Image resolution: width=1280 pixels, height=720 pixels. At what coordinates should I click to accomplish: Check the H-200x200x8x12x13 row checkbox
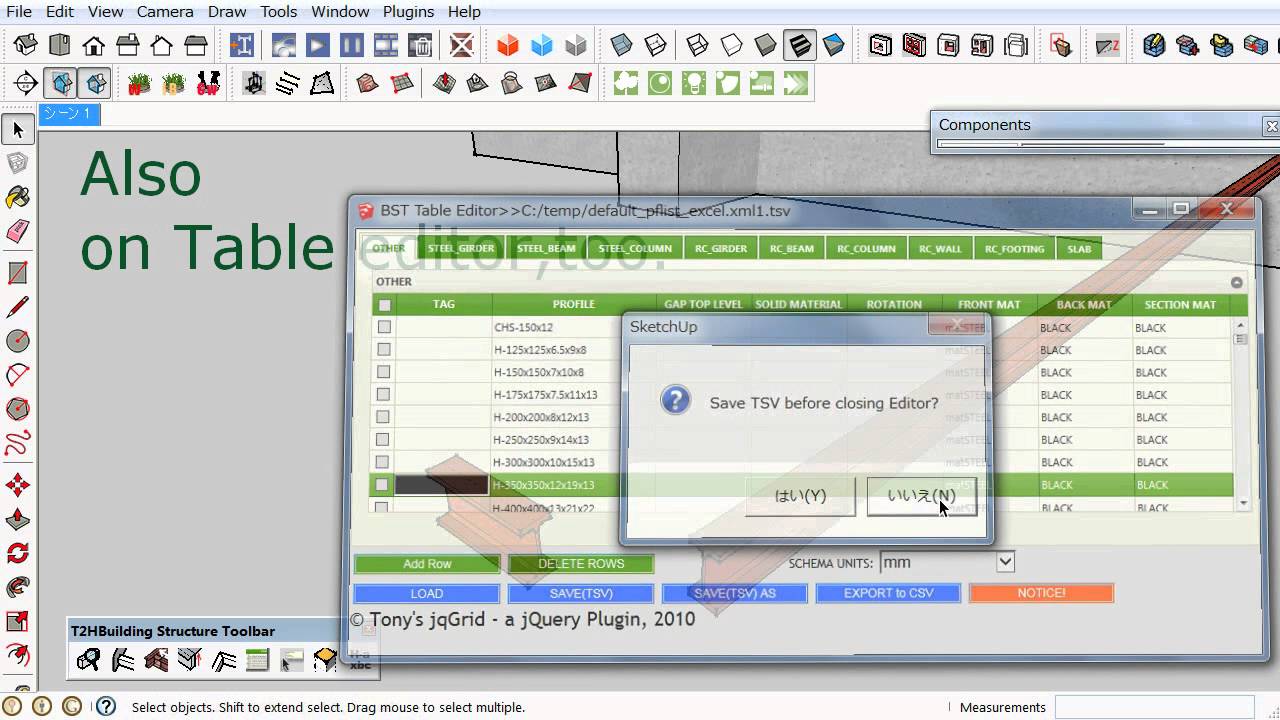[384, 417]
